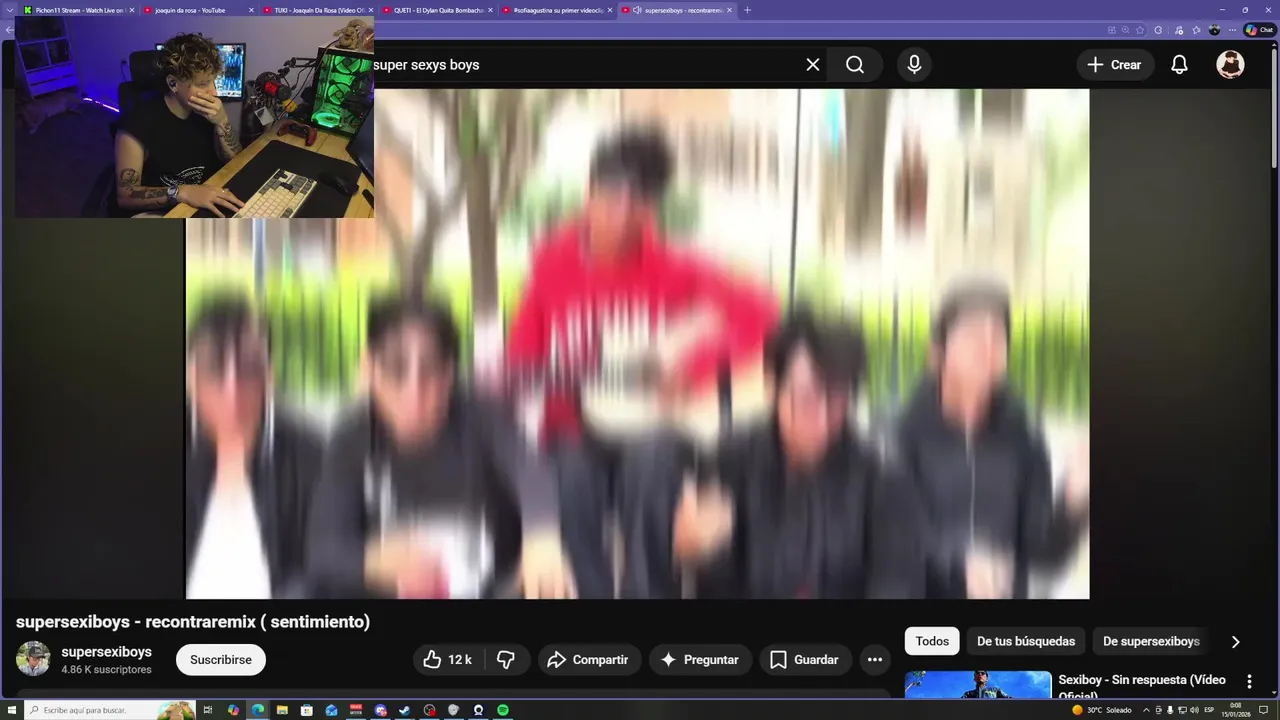Open volume control in system tray
1280x720 pixels.
point(1194,710)
